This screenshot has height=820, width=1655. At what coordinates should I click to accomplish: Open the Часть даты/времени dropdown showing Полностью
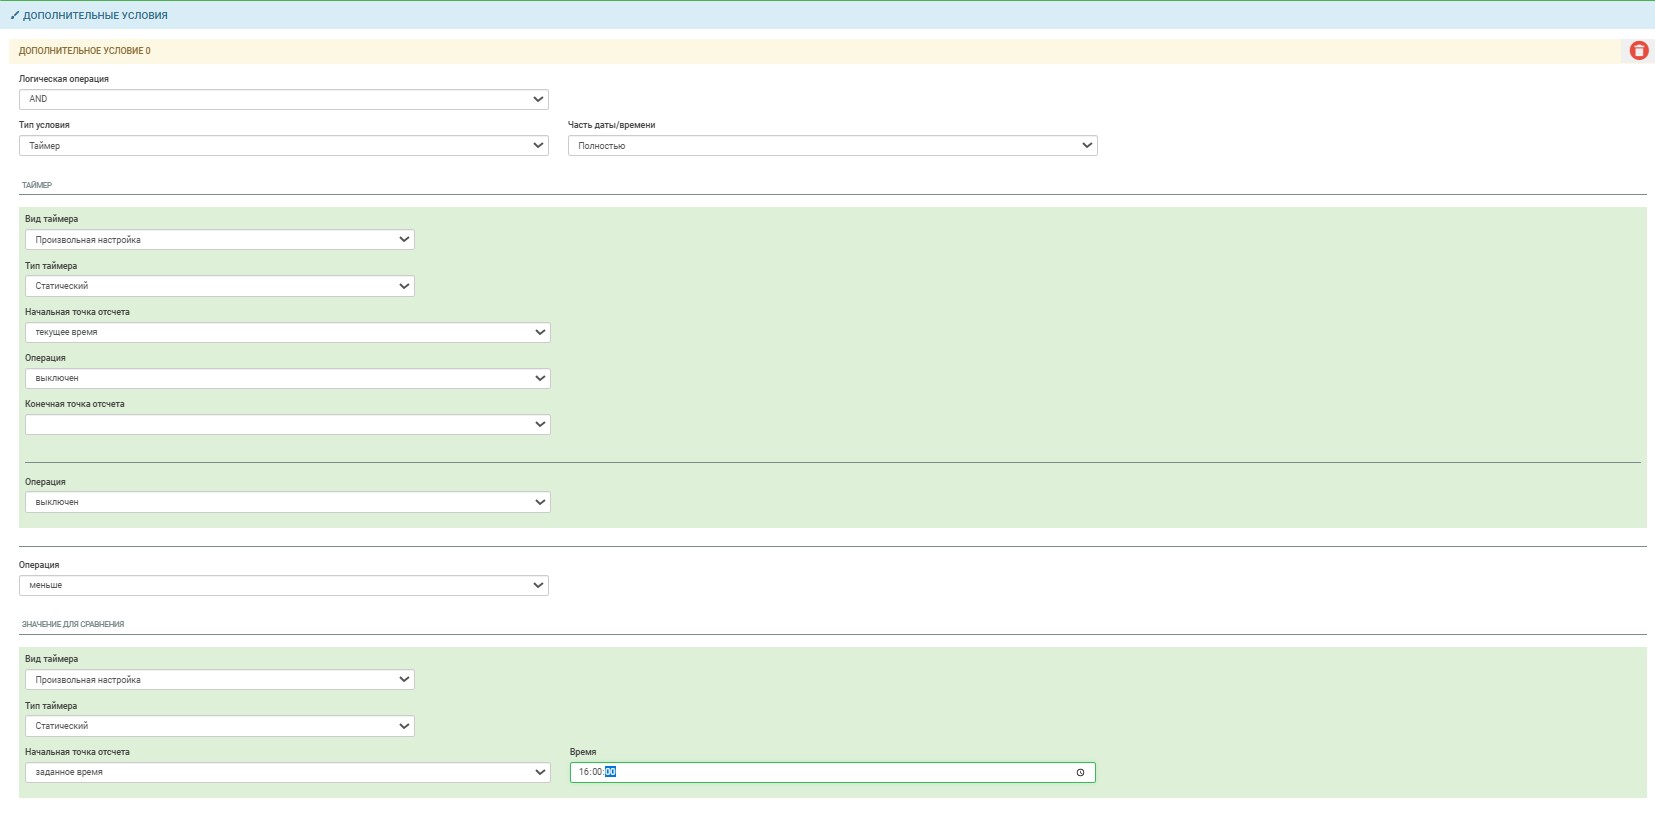tap(832, 146)
